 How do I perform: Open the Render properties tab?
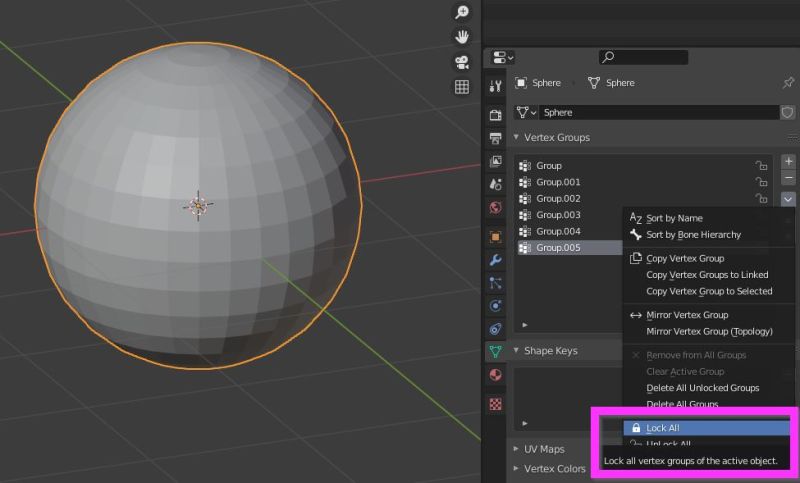point(495,115)
